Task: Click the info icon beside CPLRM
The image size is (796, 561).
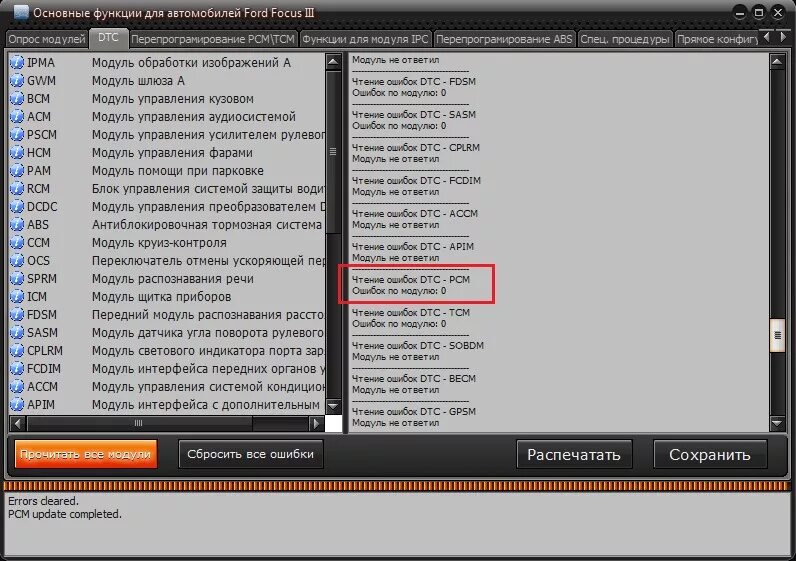Action: (17, 351)
